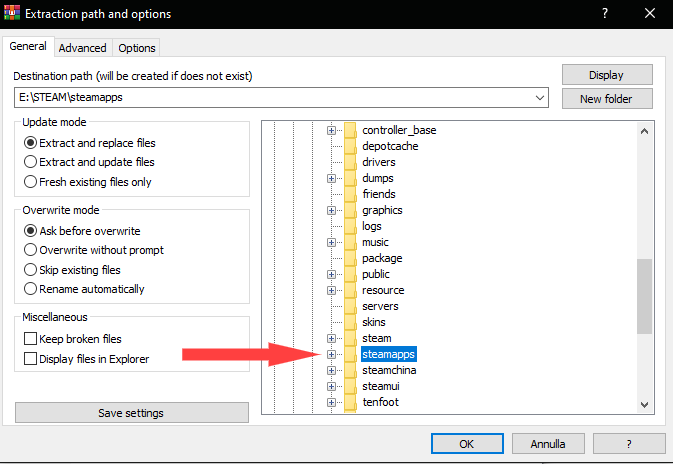This screenshot has width=673, height=464.
Task: Select Extract and update files option
Action: pyautogui.click(x=89, y=162)
